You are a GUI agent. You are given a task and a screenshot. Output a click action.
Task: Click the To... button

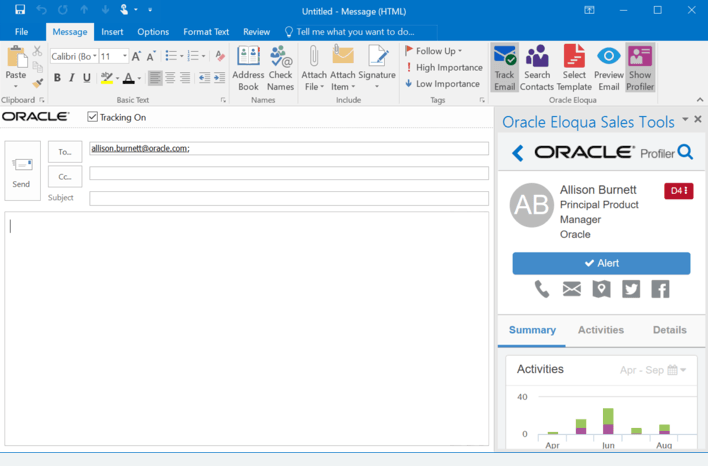coord(65,152)
